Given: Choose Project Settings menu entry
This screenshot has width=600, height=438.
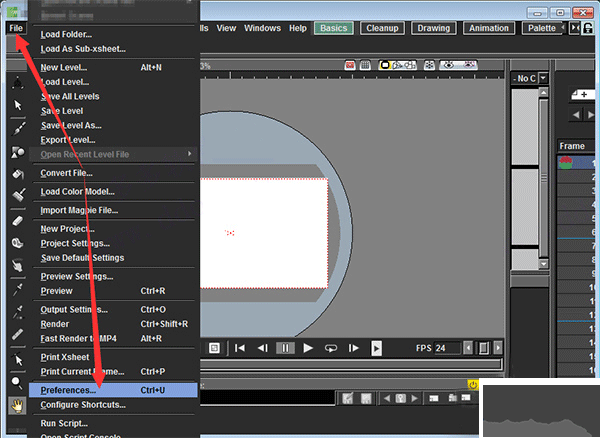Looking at the screenshot, I should click(x=75, y=243).
